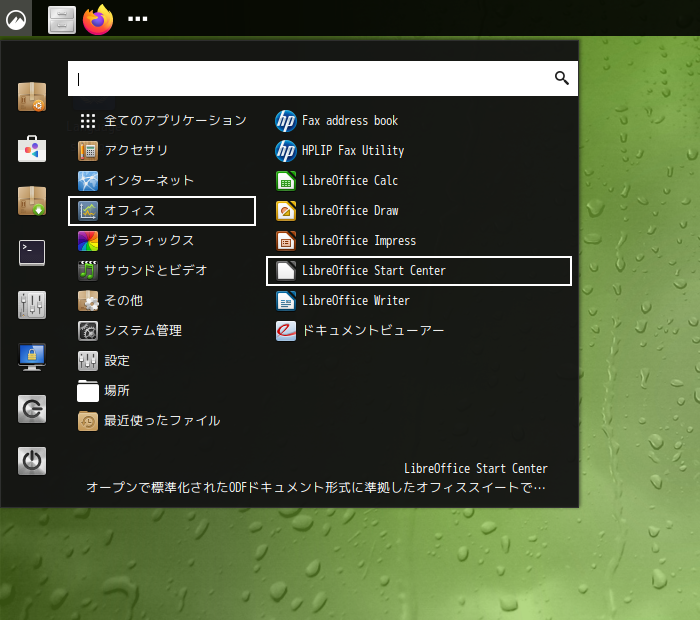Launch LibreOffice Writer
Screen dimensions: 700x620
point(419,301)
